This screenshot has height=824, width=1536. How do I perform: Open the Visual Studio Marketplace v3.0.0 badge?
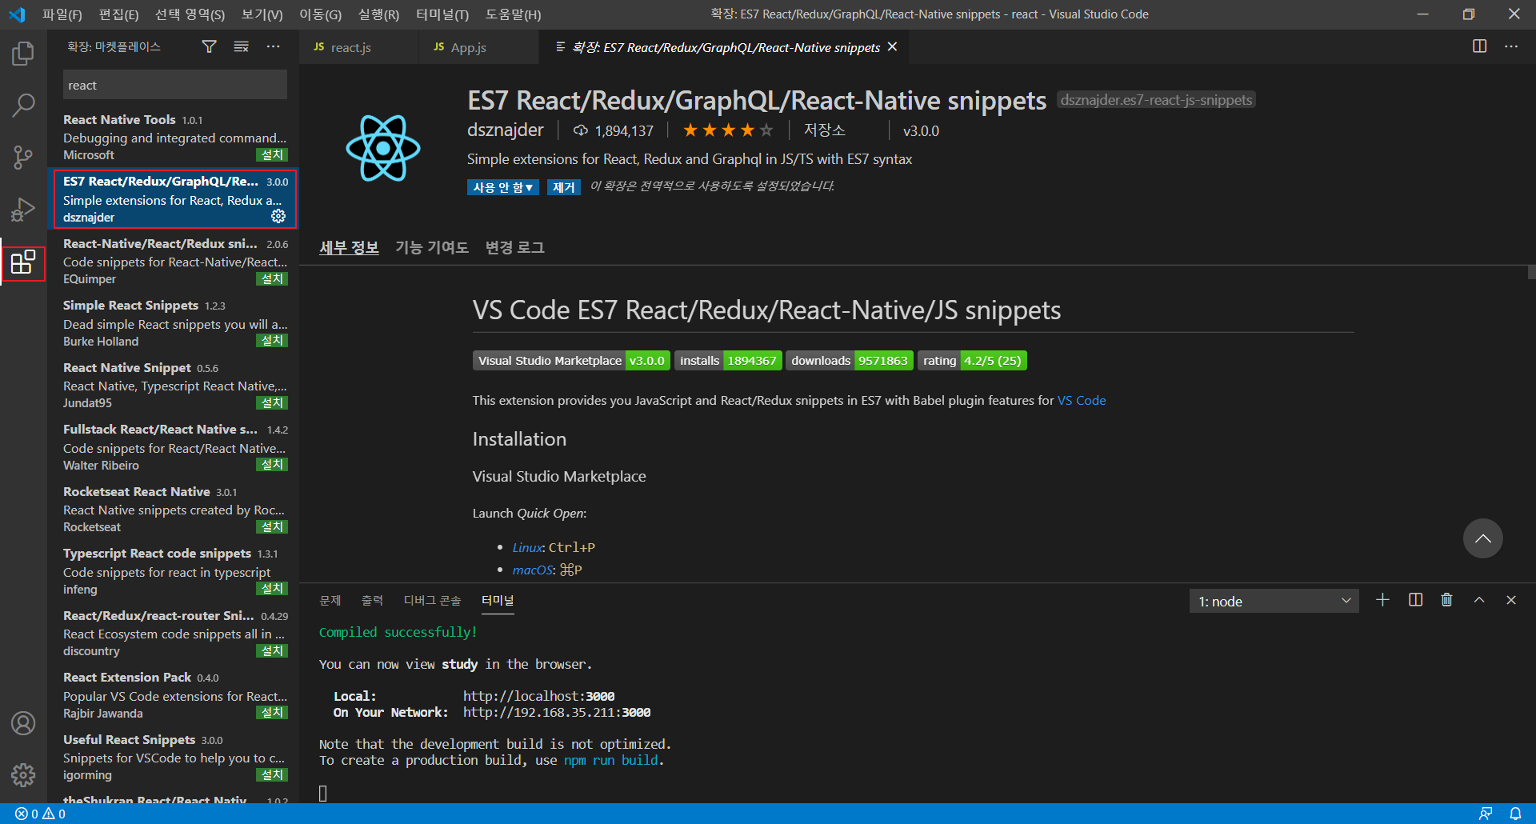tap(571, 361)
